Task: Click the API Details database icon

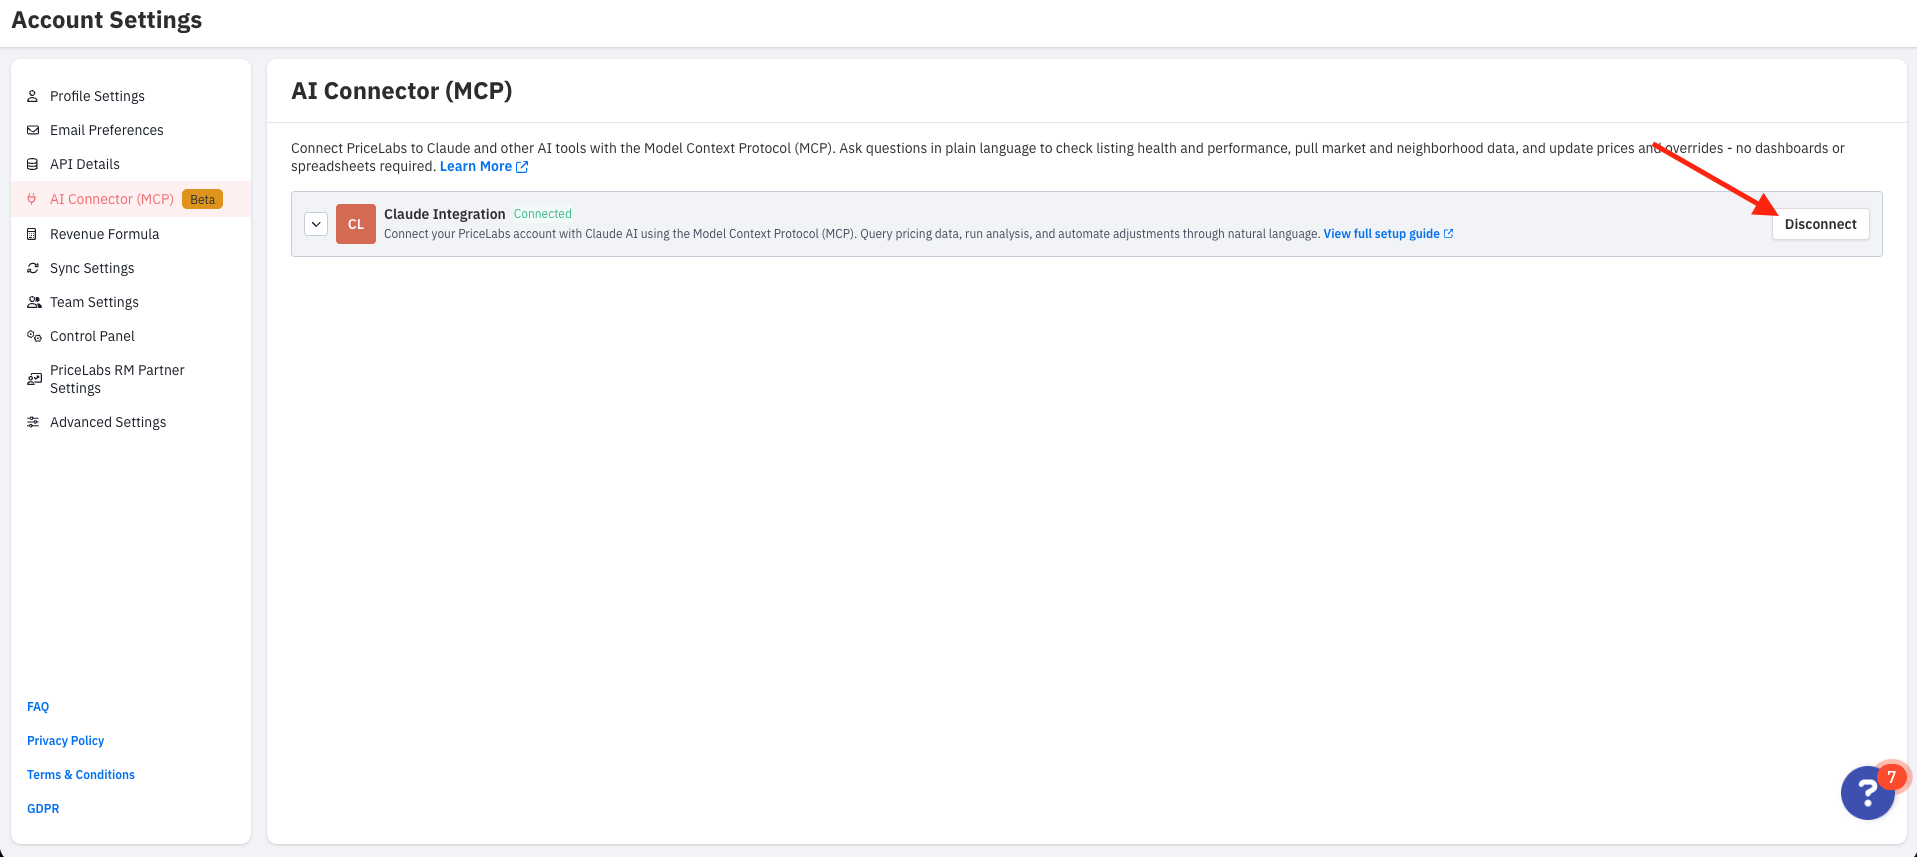Action: click(x=33, y=164)
